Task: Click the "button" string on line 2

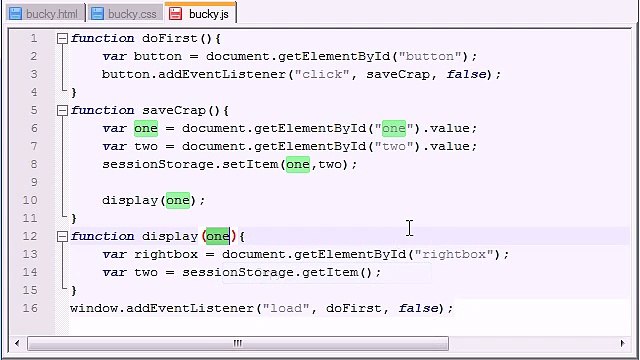Action: (430, 56)
